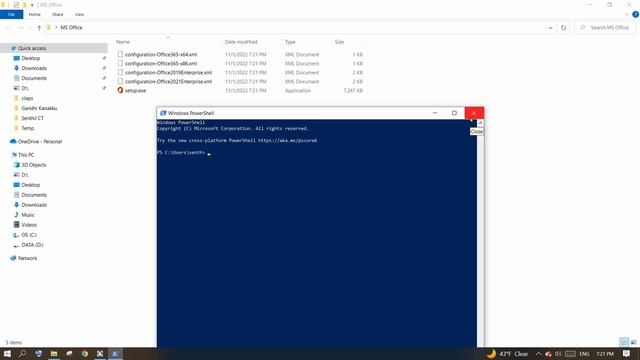Open the notification center icon
640x360 pixels.
click(x=627, y=354)
